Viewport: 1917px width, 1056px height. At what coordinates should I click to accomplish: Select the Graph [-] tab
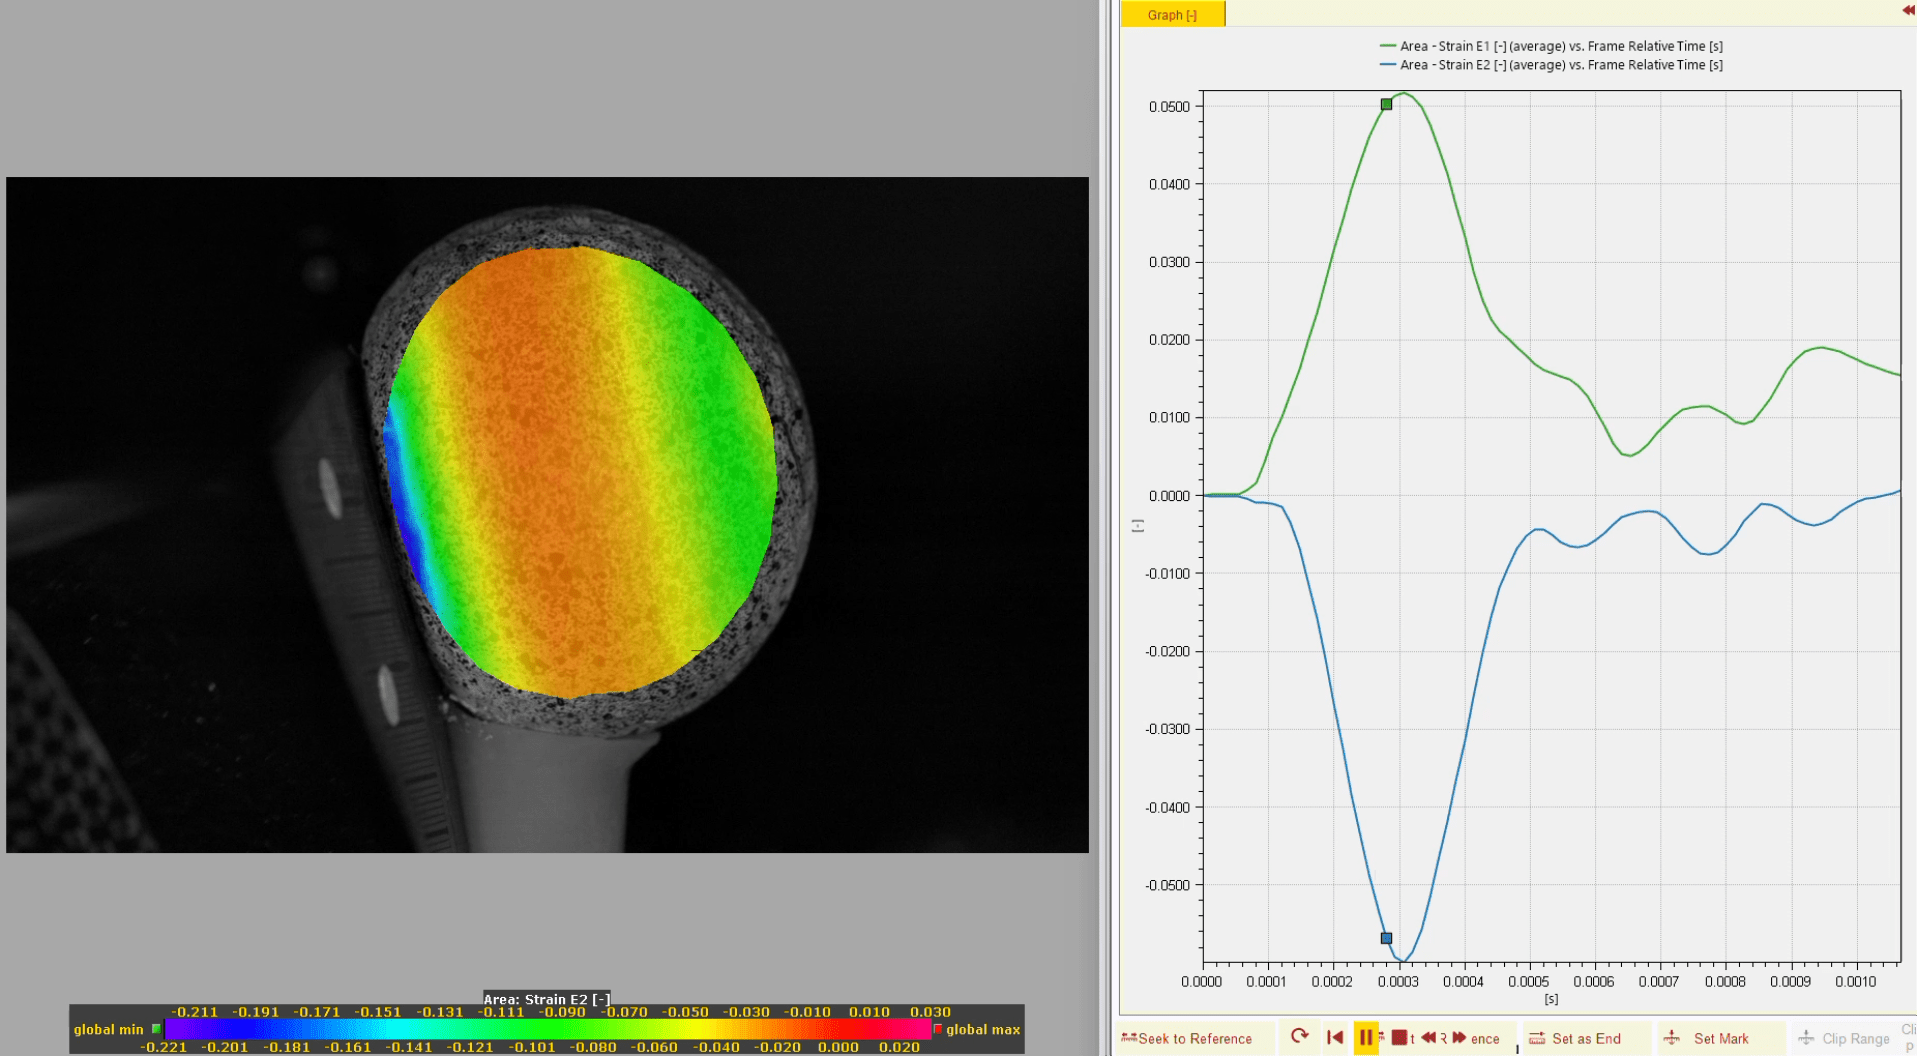1172,14
